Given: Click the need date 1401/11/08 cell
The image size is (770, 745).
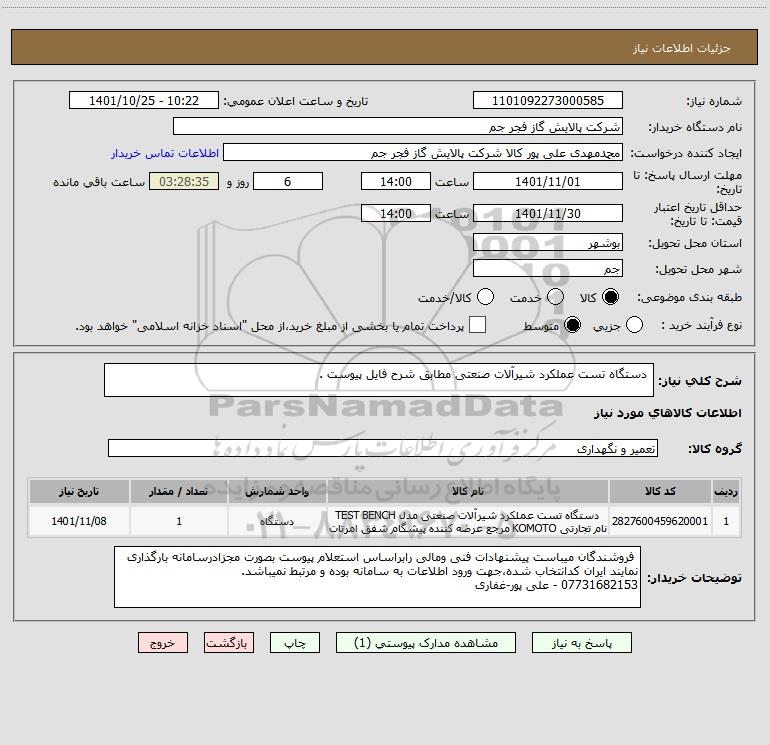Looking at the screenshot, I should tap(79, 521).
